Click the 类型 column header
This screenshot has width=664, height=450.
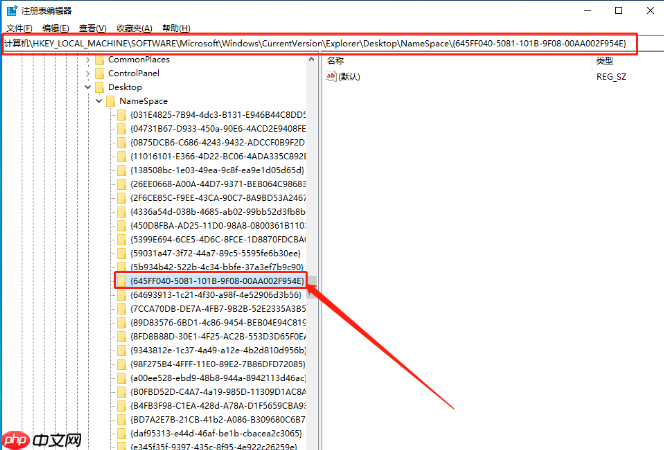tap(604, 61)
